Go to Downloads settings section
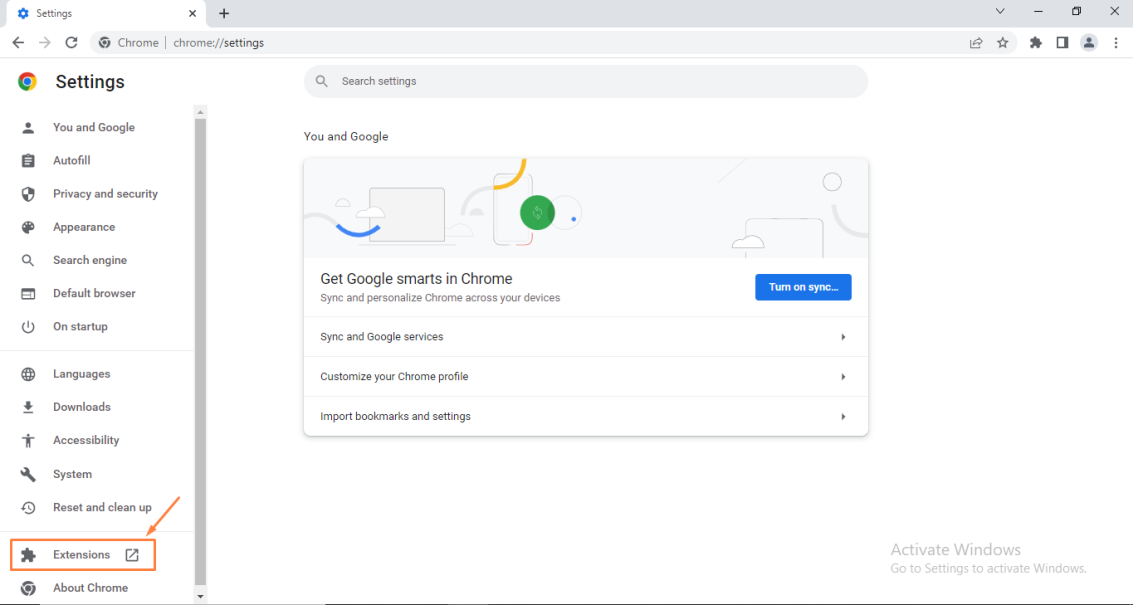This screenshot has height=605, width=1133. [x=82, y=407]
